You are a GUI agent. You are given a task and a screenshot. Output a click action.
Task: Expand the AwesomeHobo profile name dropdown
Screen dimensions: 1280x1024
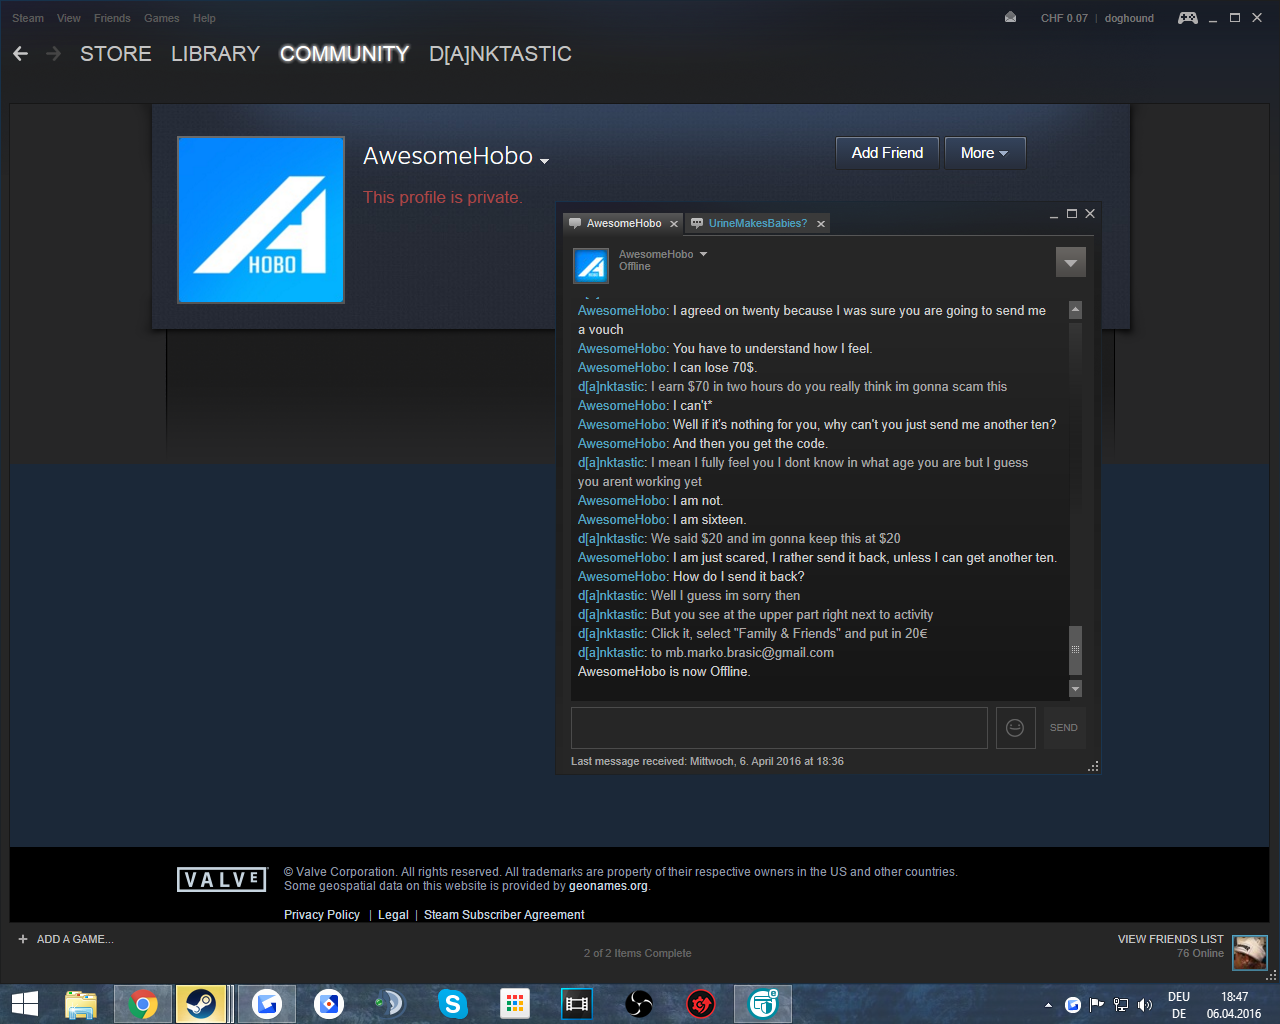(x=544, y=161)
